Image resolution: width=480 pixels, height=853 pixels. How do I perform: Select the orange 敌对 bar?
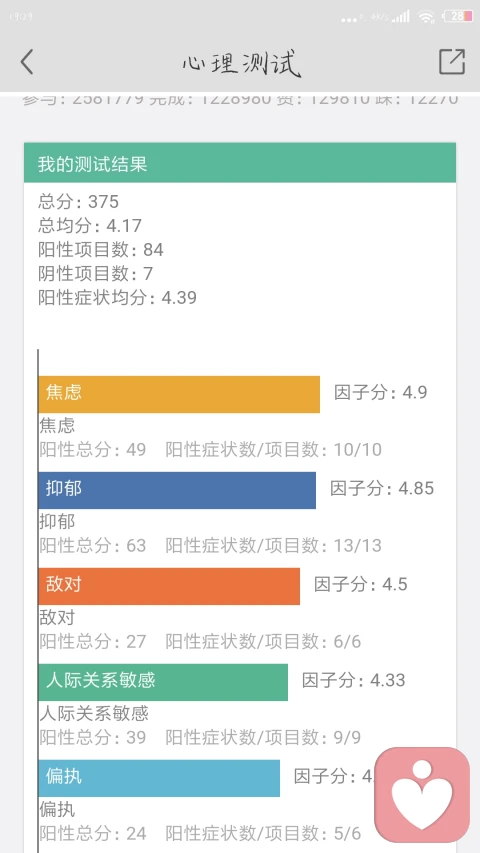[169, 586]
